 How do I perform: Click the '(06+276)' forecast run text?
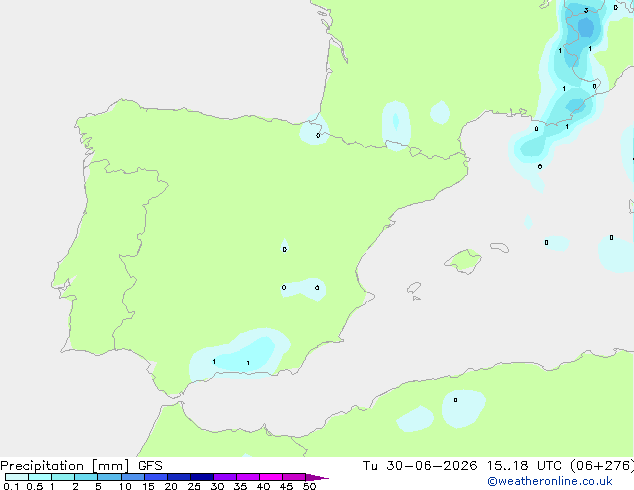[x=602, y=466]
